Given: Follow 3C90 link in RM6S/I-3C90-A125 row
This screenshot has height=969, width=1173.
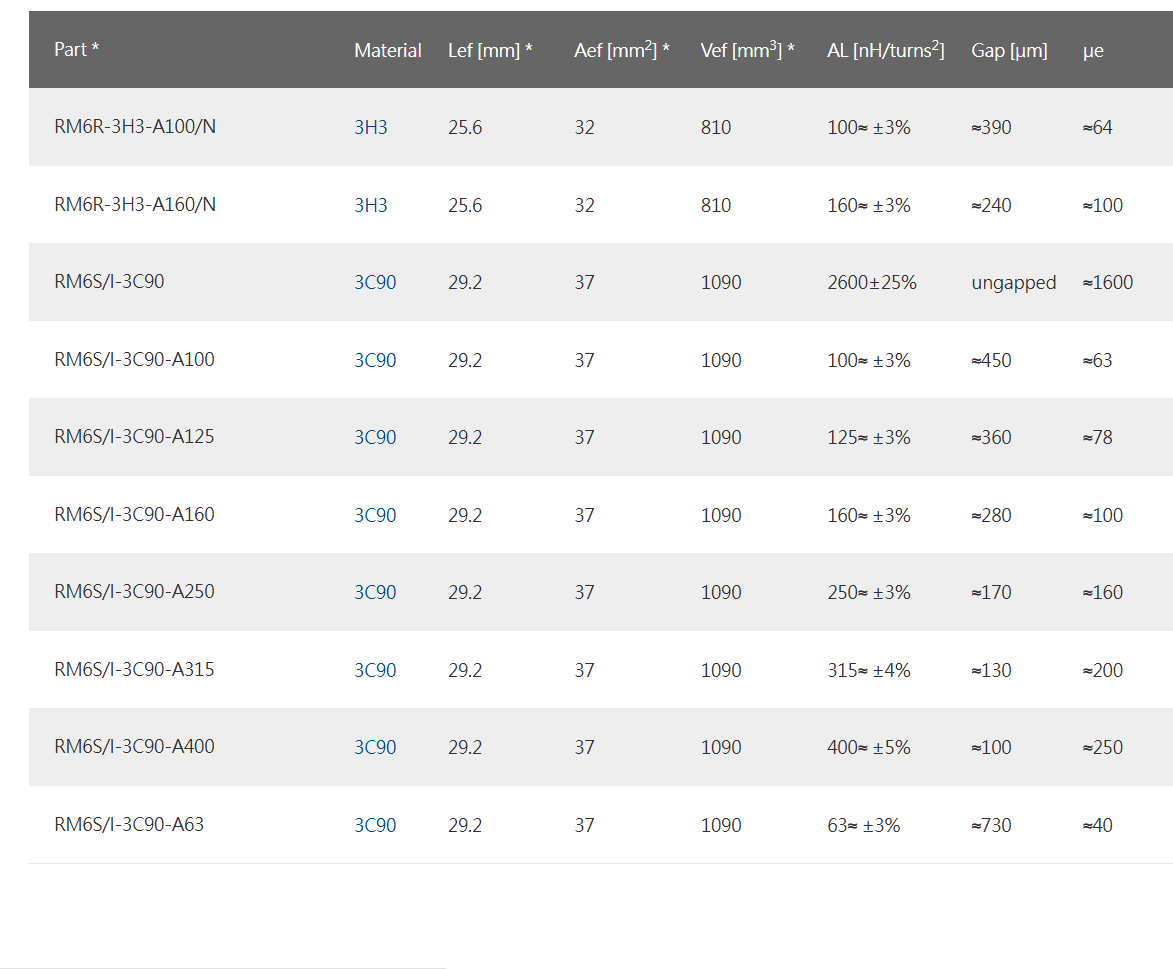Looking at the screenshot, I should point(375,438).
